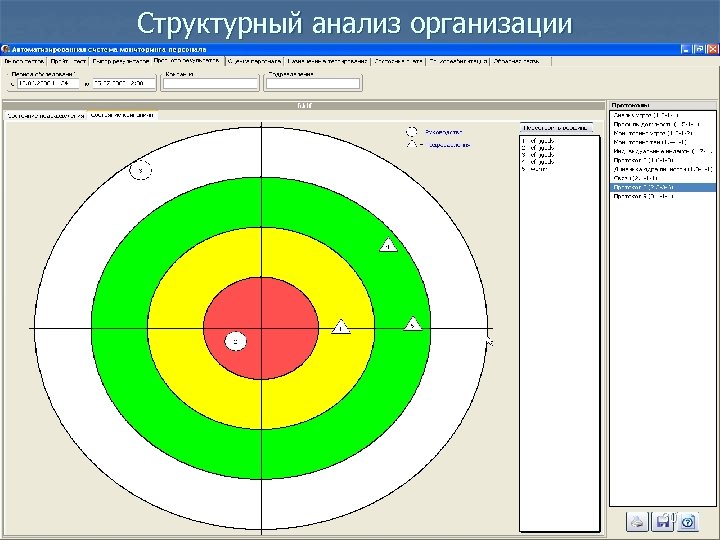Switch to the last main tab Обратная связь
Viewport: 720px width, 540px height.
point(520,61)
